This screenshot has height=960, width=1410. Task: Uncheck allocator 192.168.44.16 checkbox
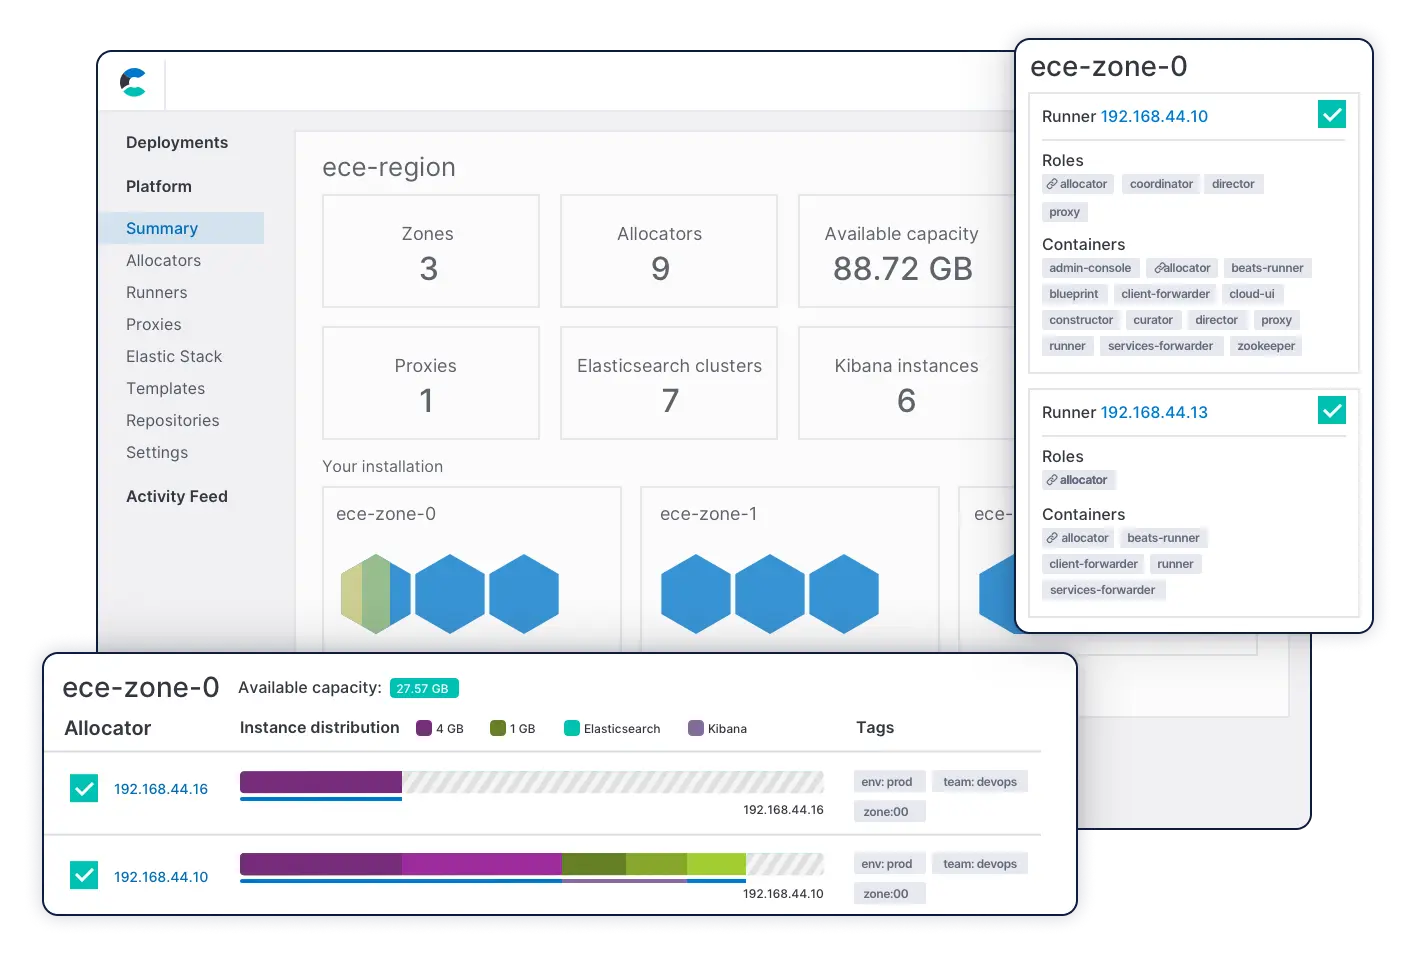[84, 789]
